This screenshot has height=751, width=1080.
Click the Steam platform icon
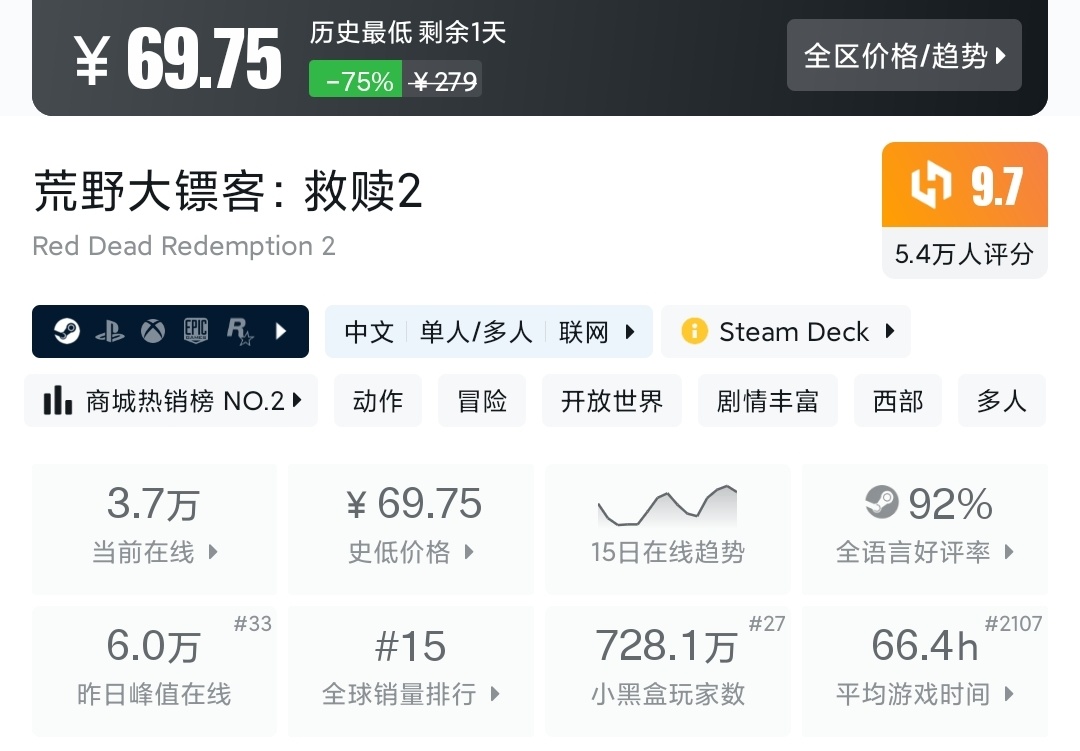coord(67,331)
